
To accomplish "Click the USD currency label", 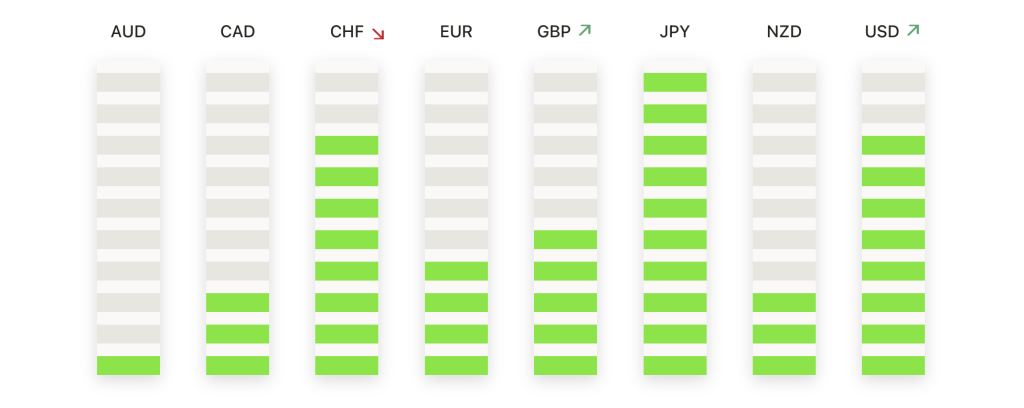I will click(x=882, y=32).
